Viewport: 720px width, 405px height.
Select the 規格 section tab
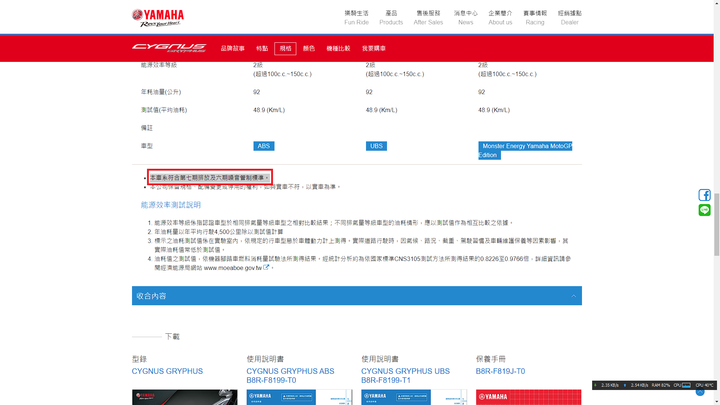click(x=285, y=48)
